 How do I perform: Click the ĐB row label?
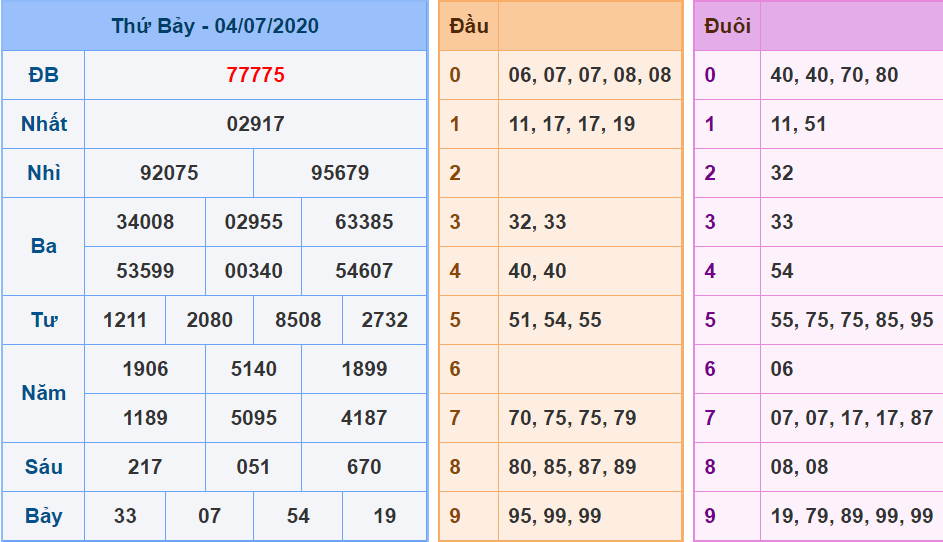pyautogui.click(x=43, y=75)
